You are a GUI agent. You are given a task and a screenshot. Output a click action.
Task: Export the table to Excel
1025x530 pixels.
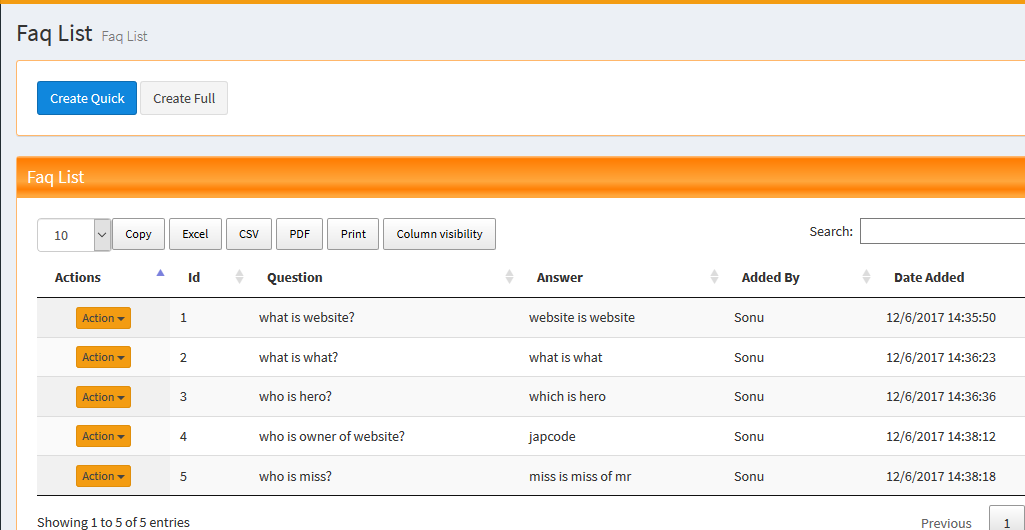point(195,234)
